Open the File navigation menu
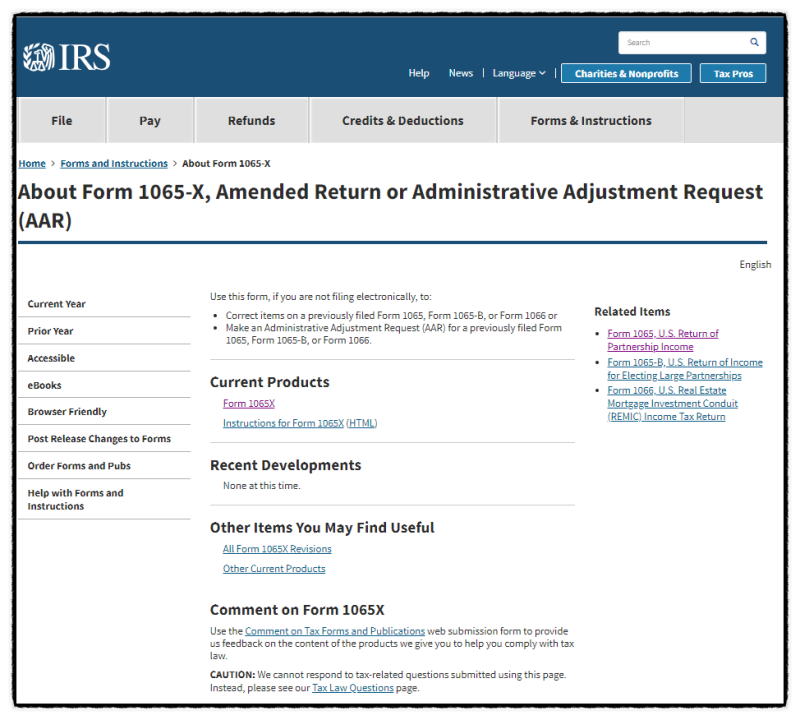 [62, 121]
